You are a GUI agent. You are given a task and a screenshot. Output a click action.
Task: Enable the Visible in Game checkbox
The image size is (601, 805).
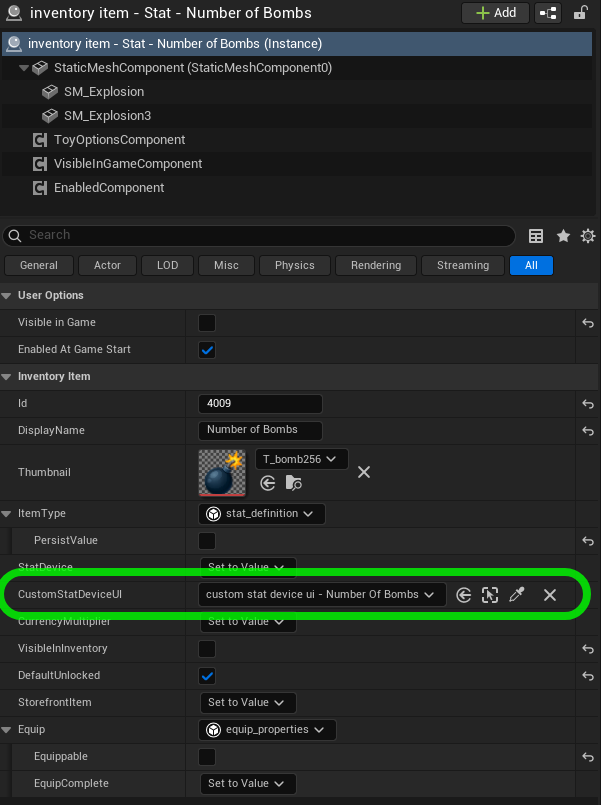207,323
